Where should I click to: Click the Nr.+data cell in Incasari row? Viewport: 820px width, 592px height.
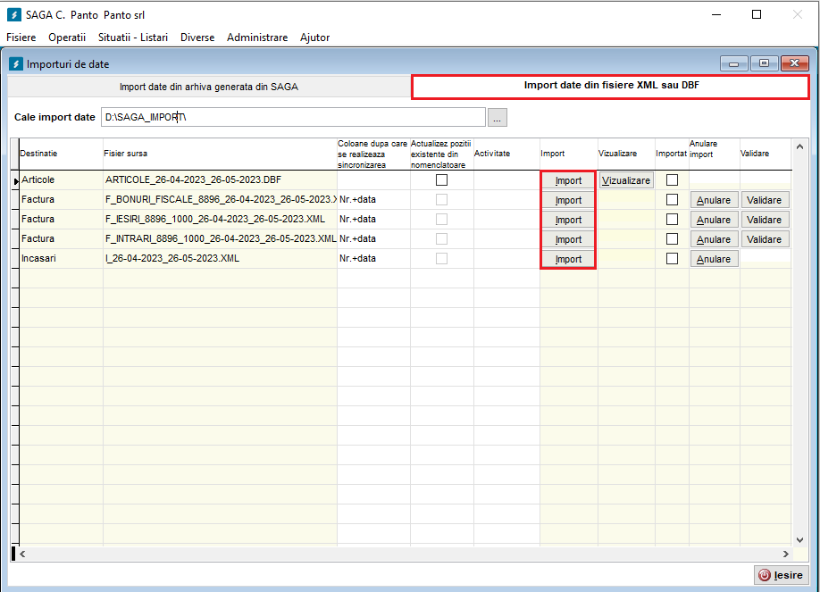pyautogui.click(x=373, y=258)
